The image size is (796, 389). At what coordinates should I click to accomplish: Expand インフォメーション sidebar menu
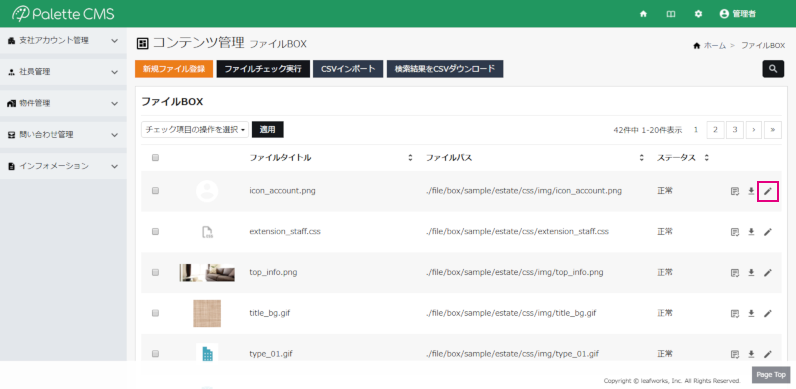coord(63,166)
